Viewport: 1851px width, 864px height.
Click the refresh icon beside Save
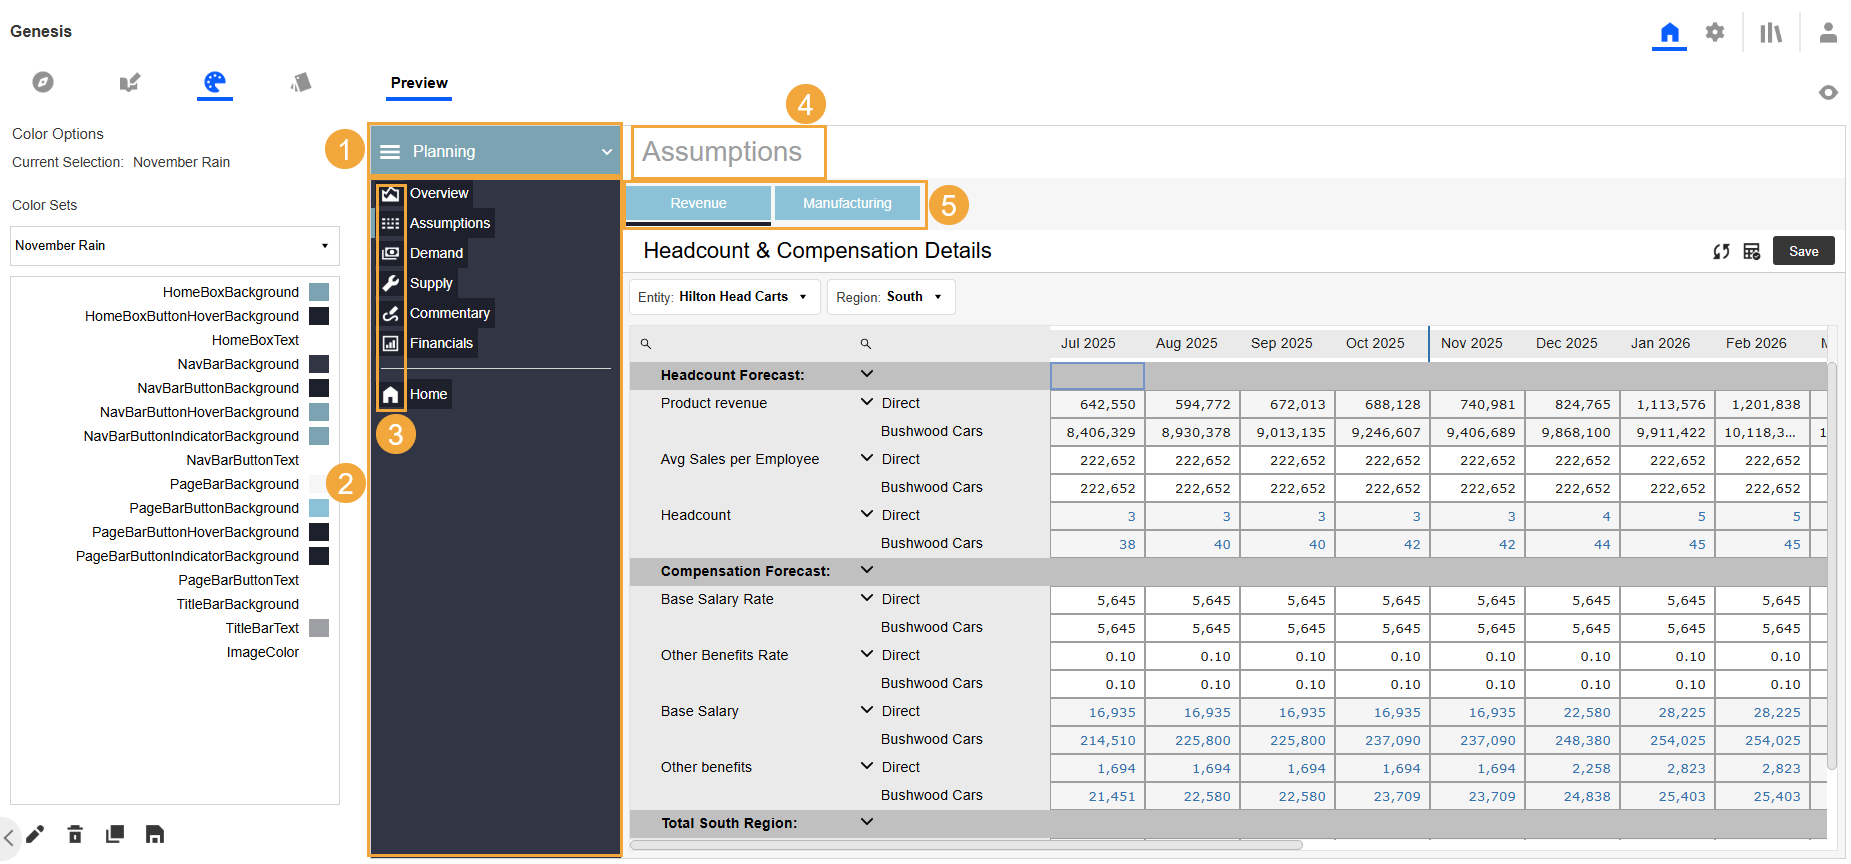1721,251
